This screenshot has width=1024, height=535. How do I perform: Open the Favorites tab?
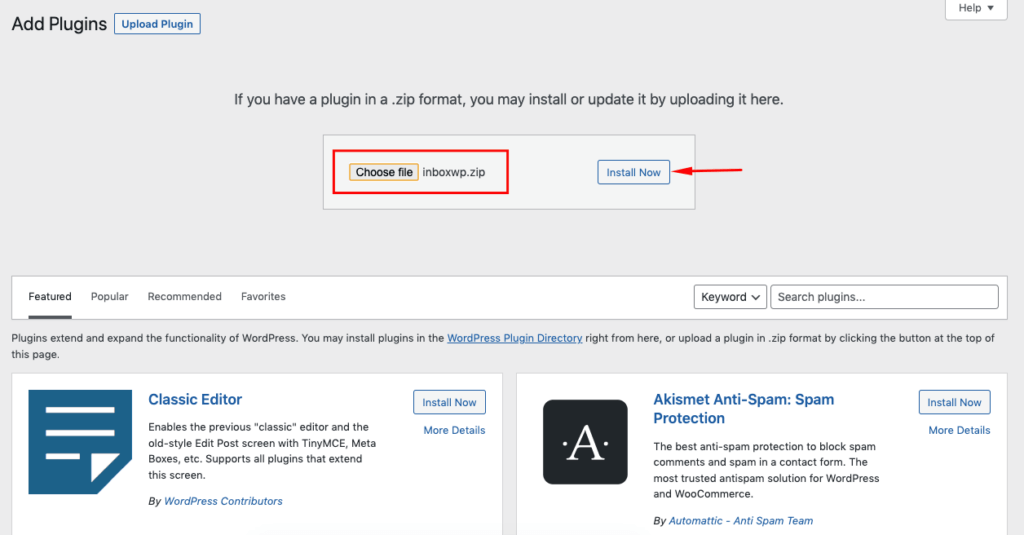pos(263,297)
